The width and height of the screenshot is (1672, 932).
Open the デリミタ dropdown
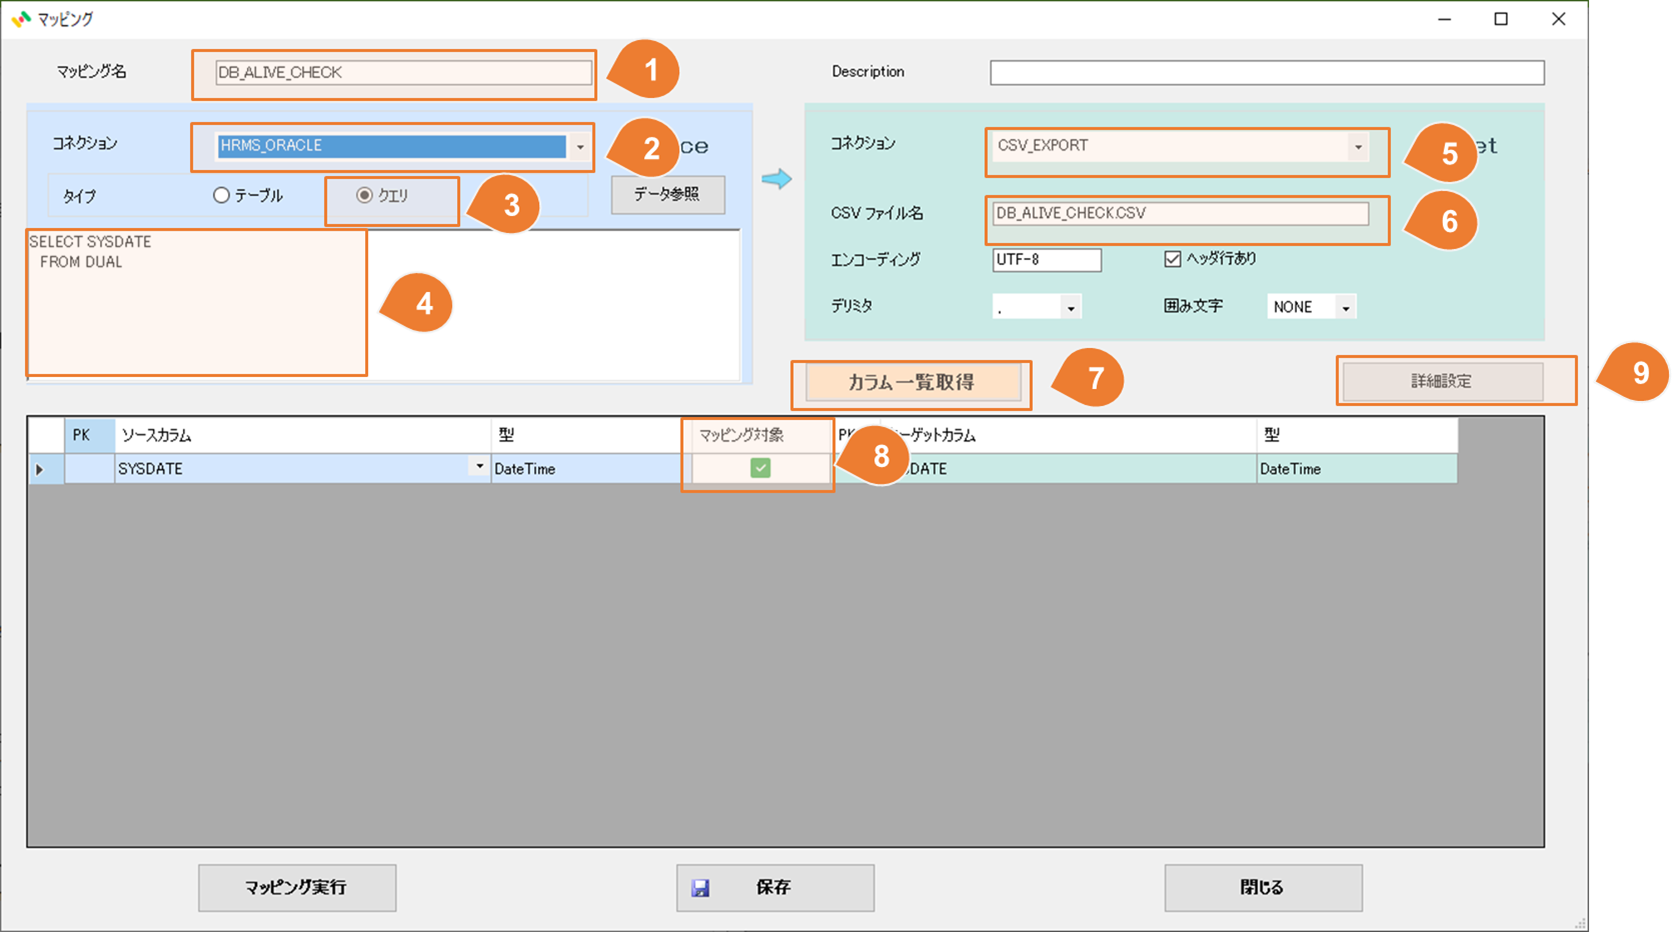(x=1071, y=307)
